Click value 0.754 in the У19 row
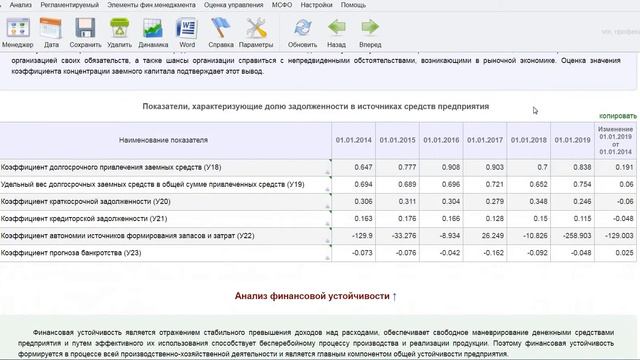This screenshot has width=640, height=360. 582,184
